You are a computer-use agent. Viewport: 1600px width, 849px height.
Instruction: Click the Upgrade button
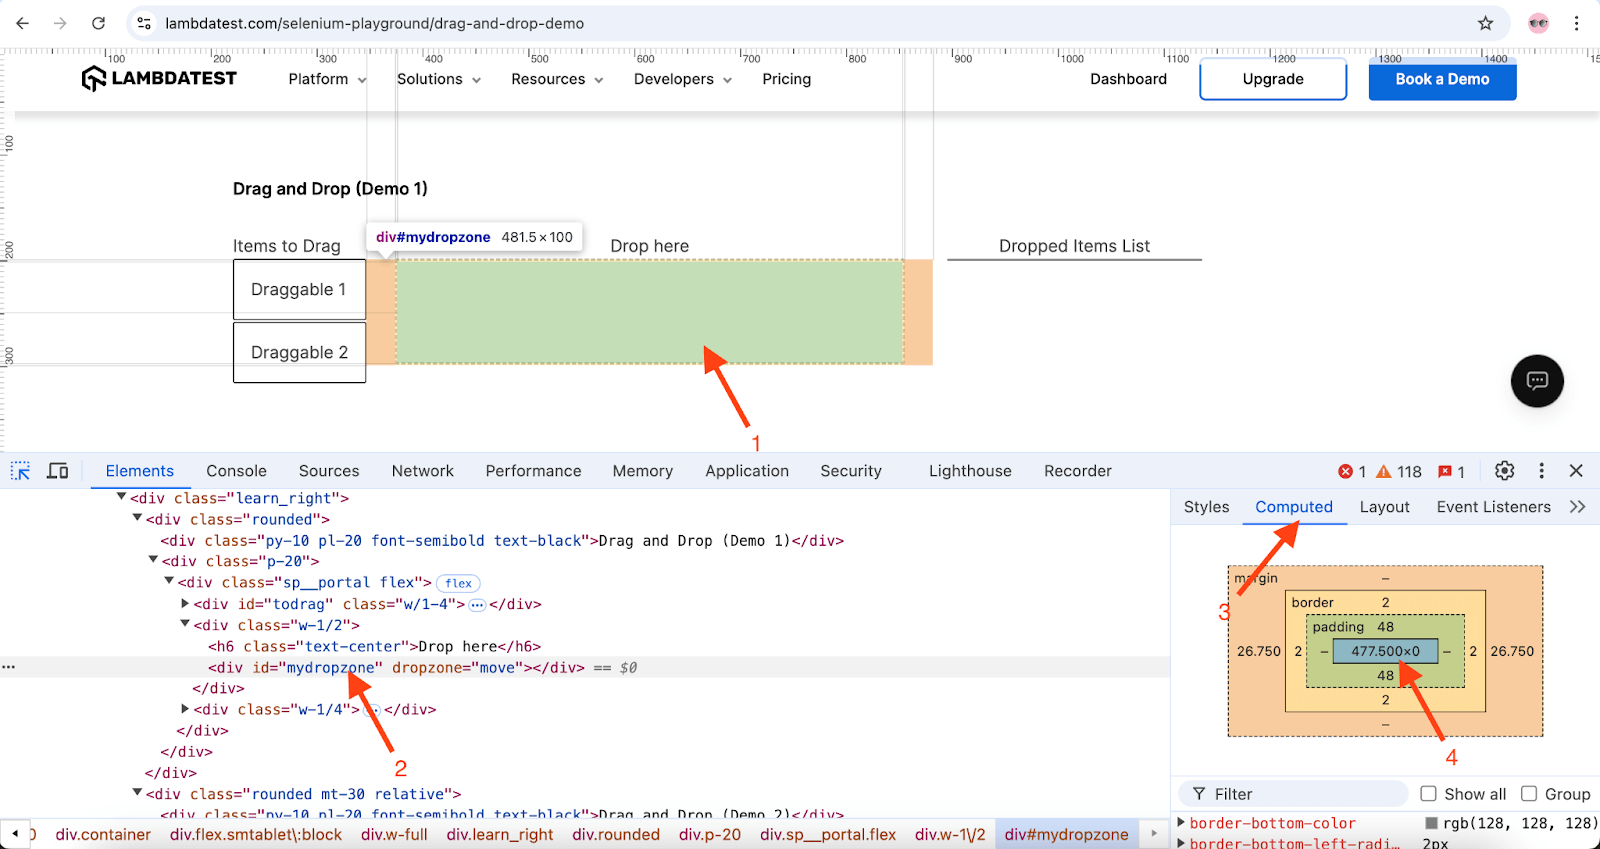pyautogui.click(x=1273, y=79)
